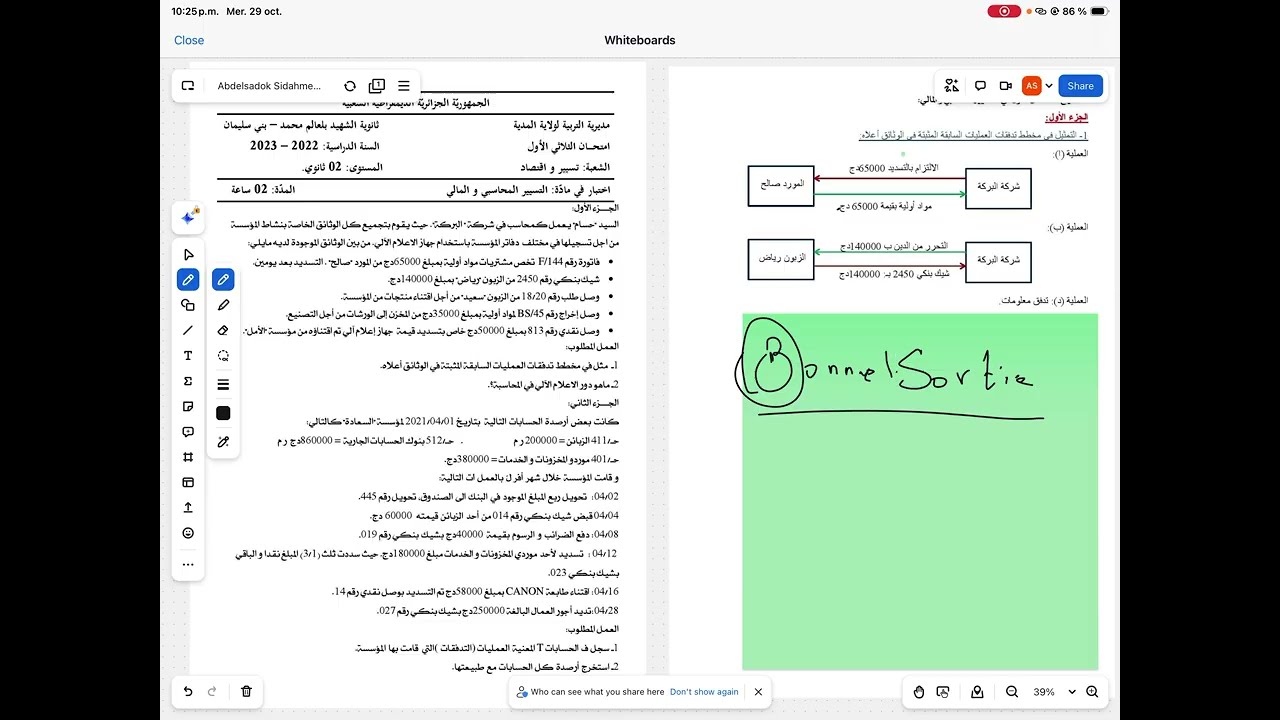Screen dimensions: 1280x720
Task: Select the magic pen tool
Action: coord(223,442)
